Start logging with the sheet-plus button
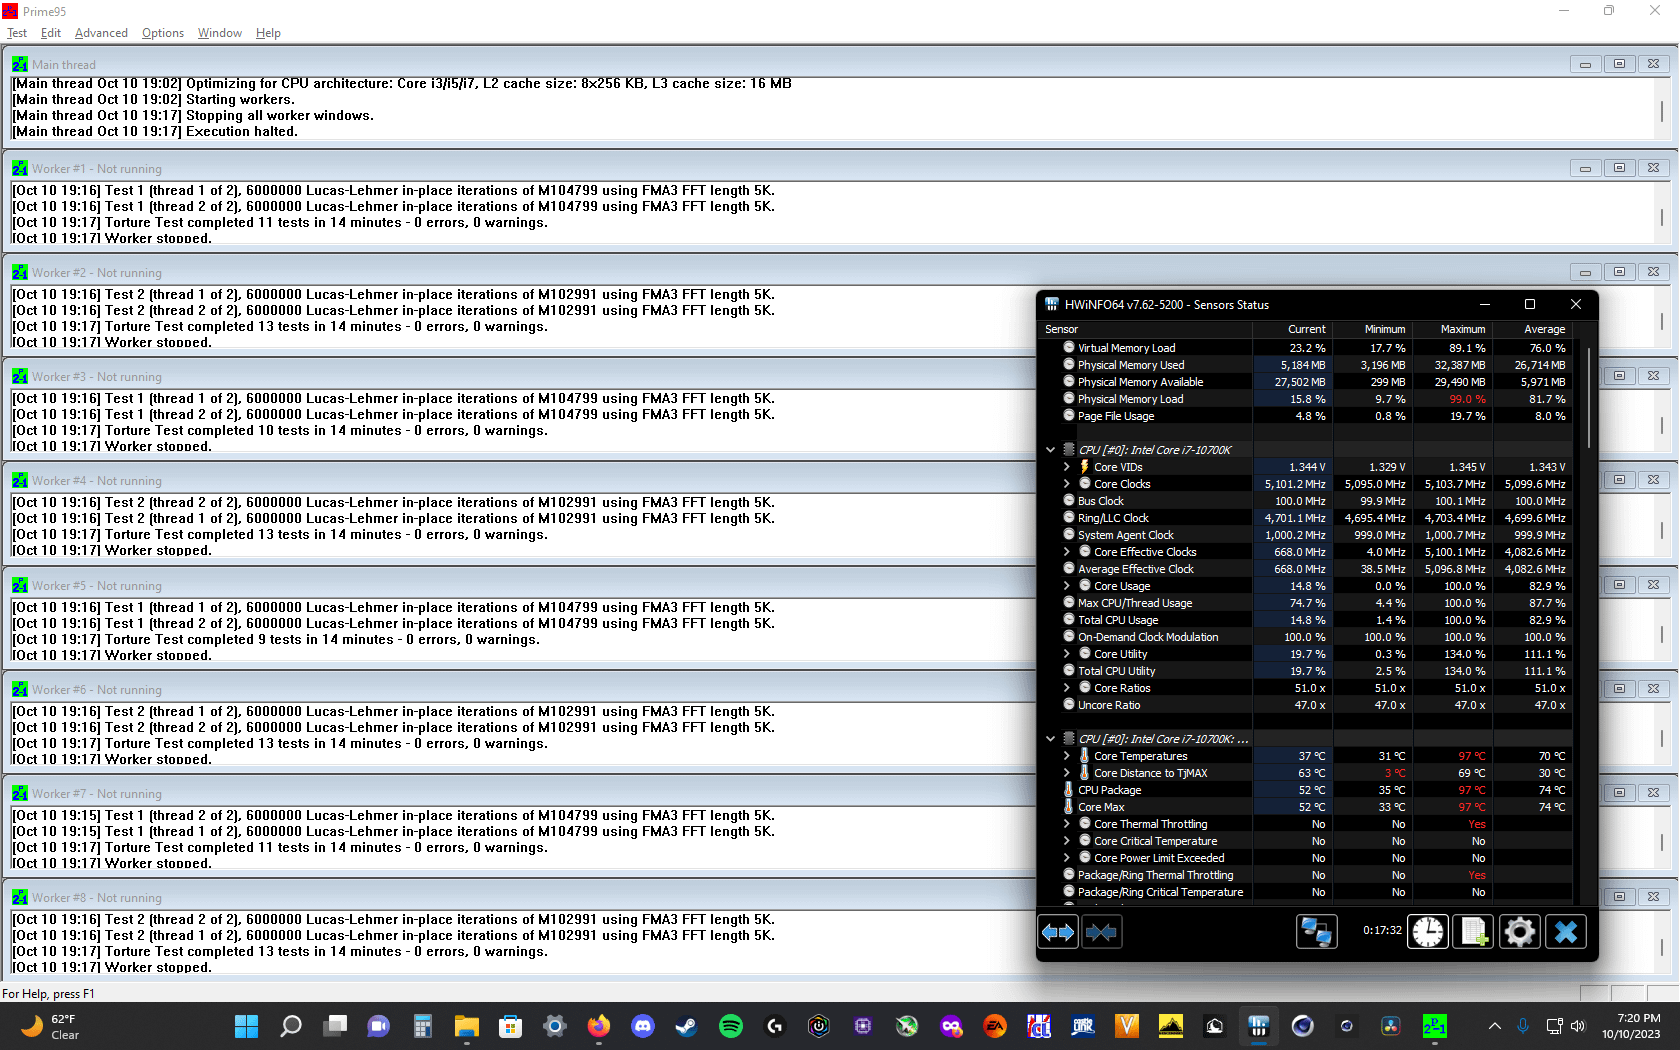This screenshot has height=1050, width=1680. (1474, 932)
